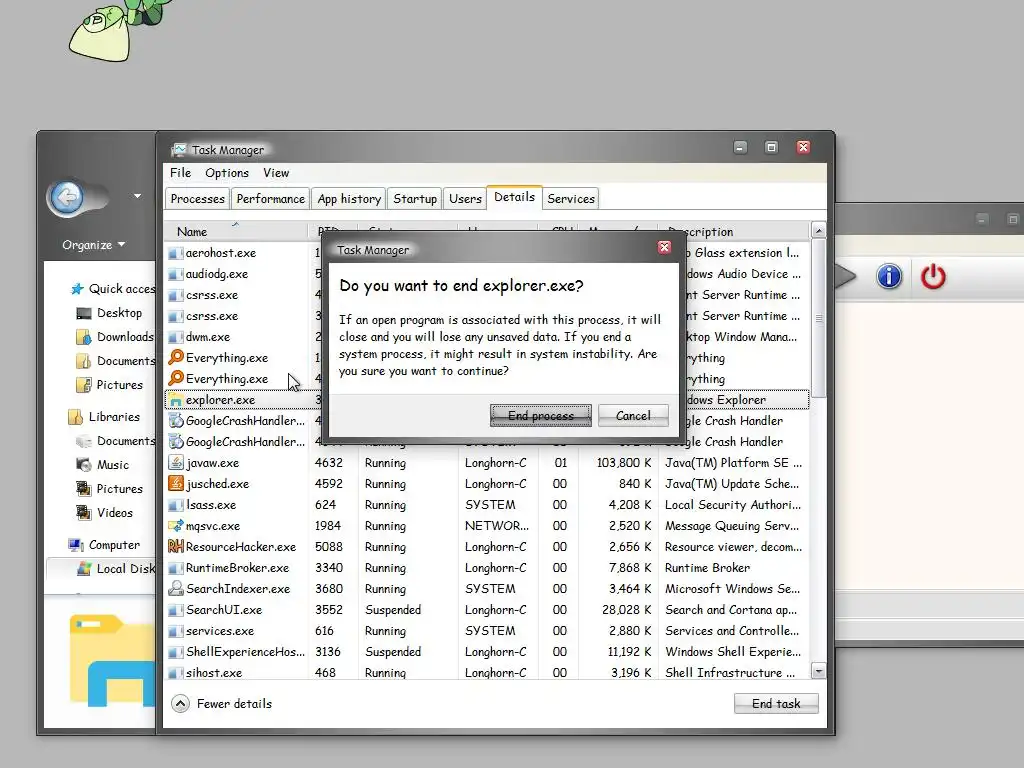1024x768 pixels.
Task: Open Downloads in Explorer sidebar
Action: coord(125,337)
